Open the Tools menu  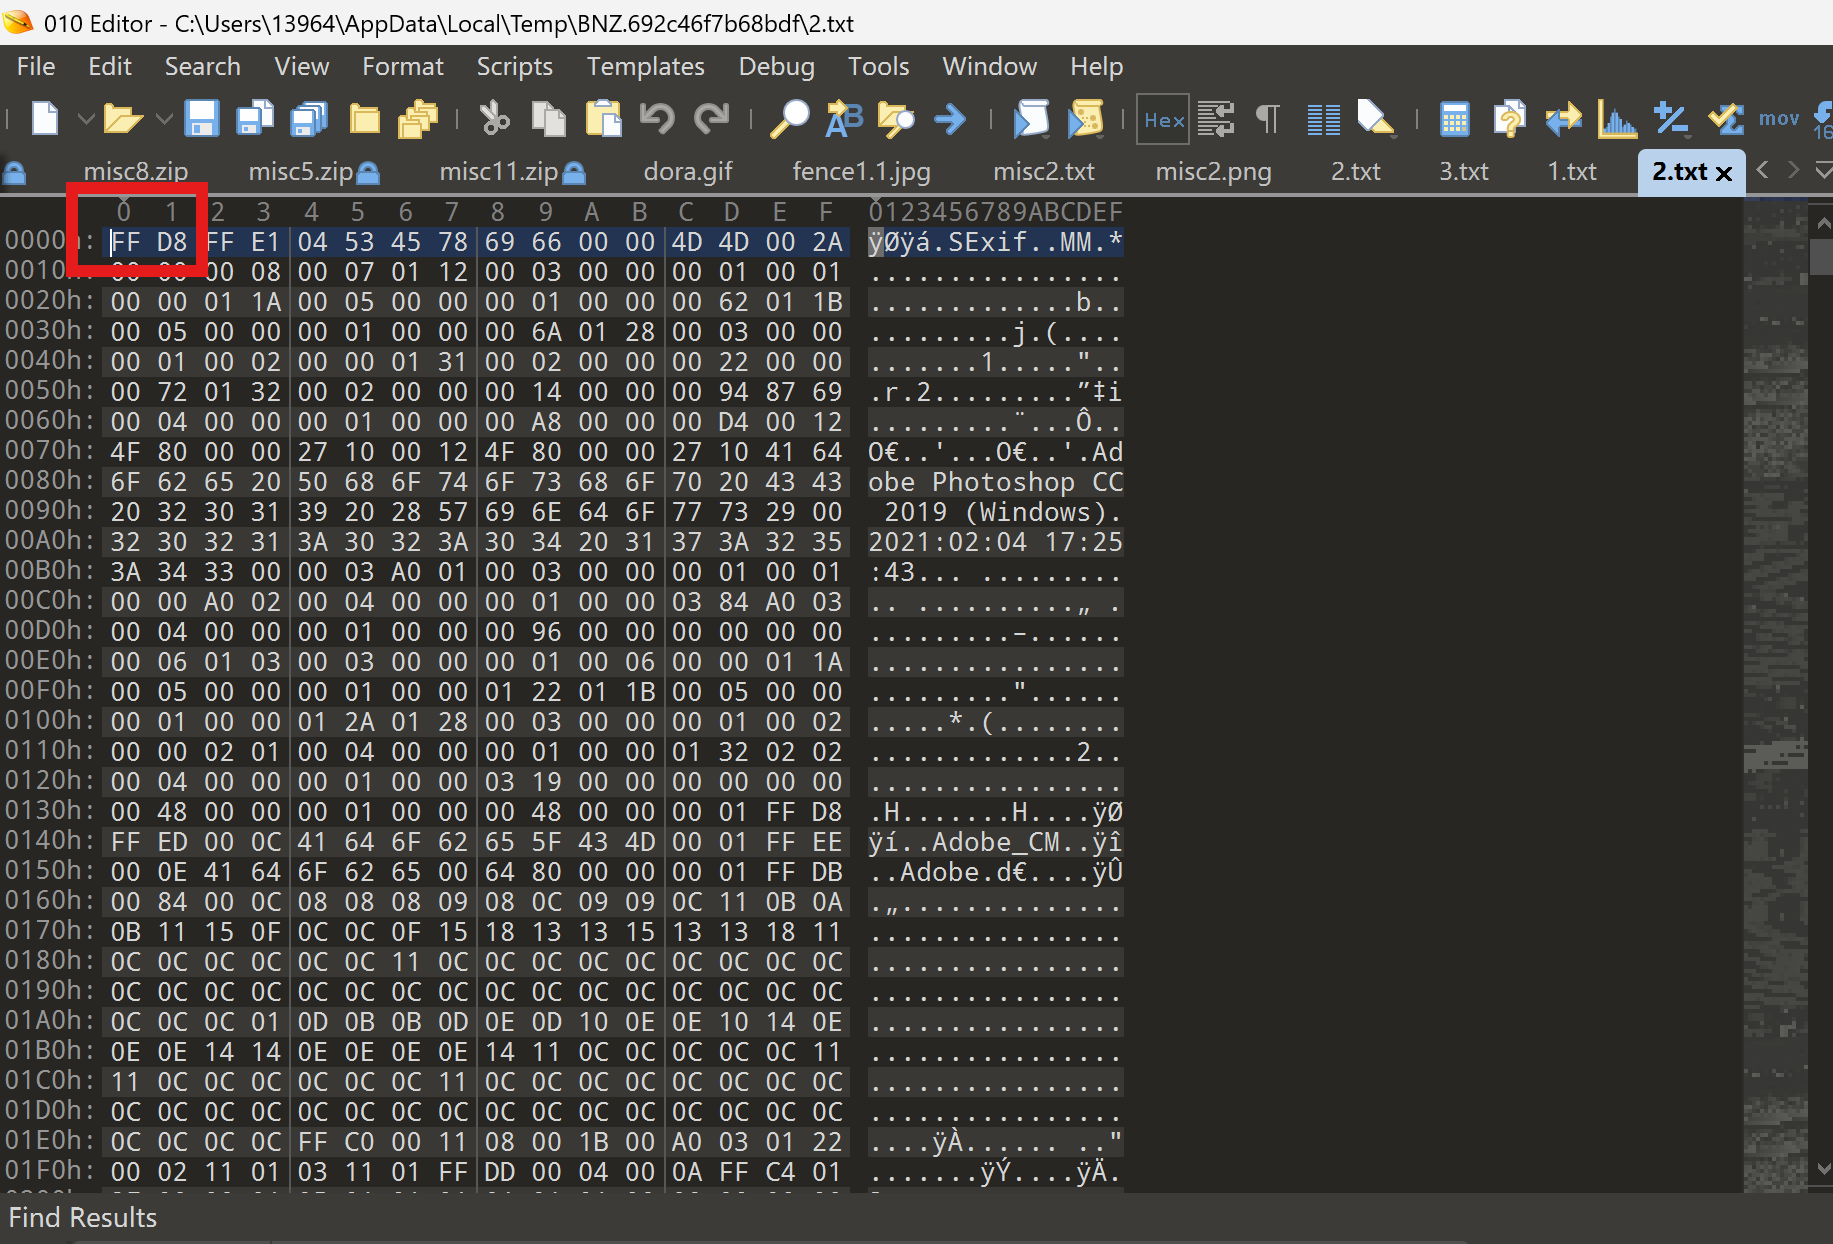pos(878,66)
